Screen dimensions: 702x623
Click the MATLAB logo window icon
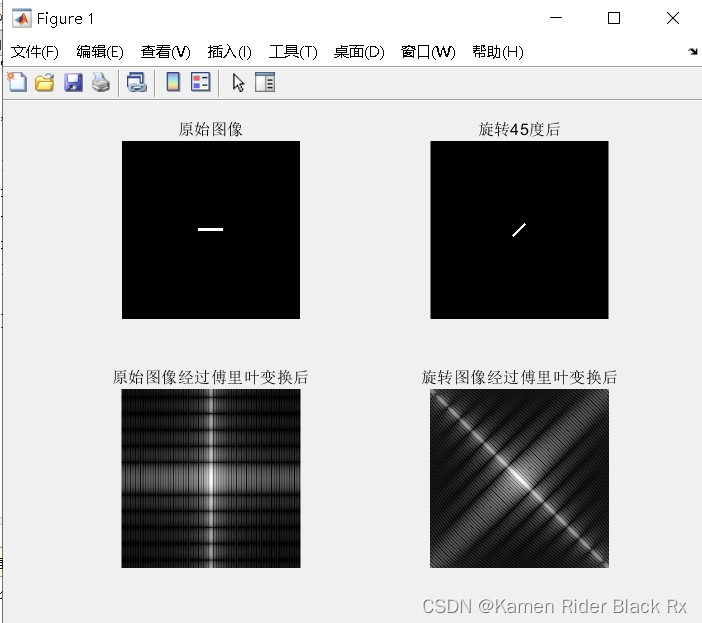pyautogui.click(x=21, y=19)
